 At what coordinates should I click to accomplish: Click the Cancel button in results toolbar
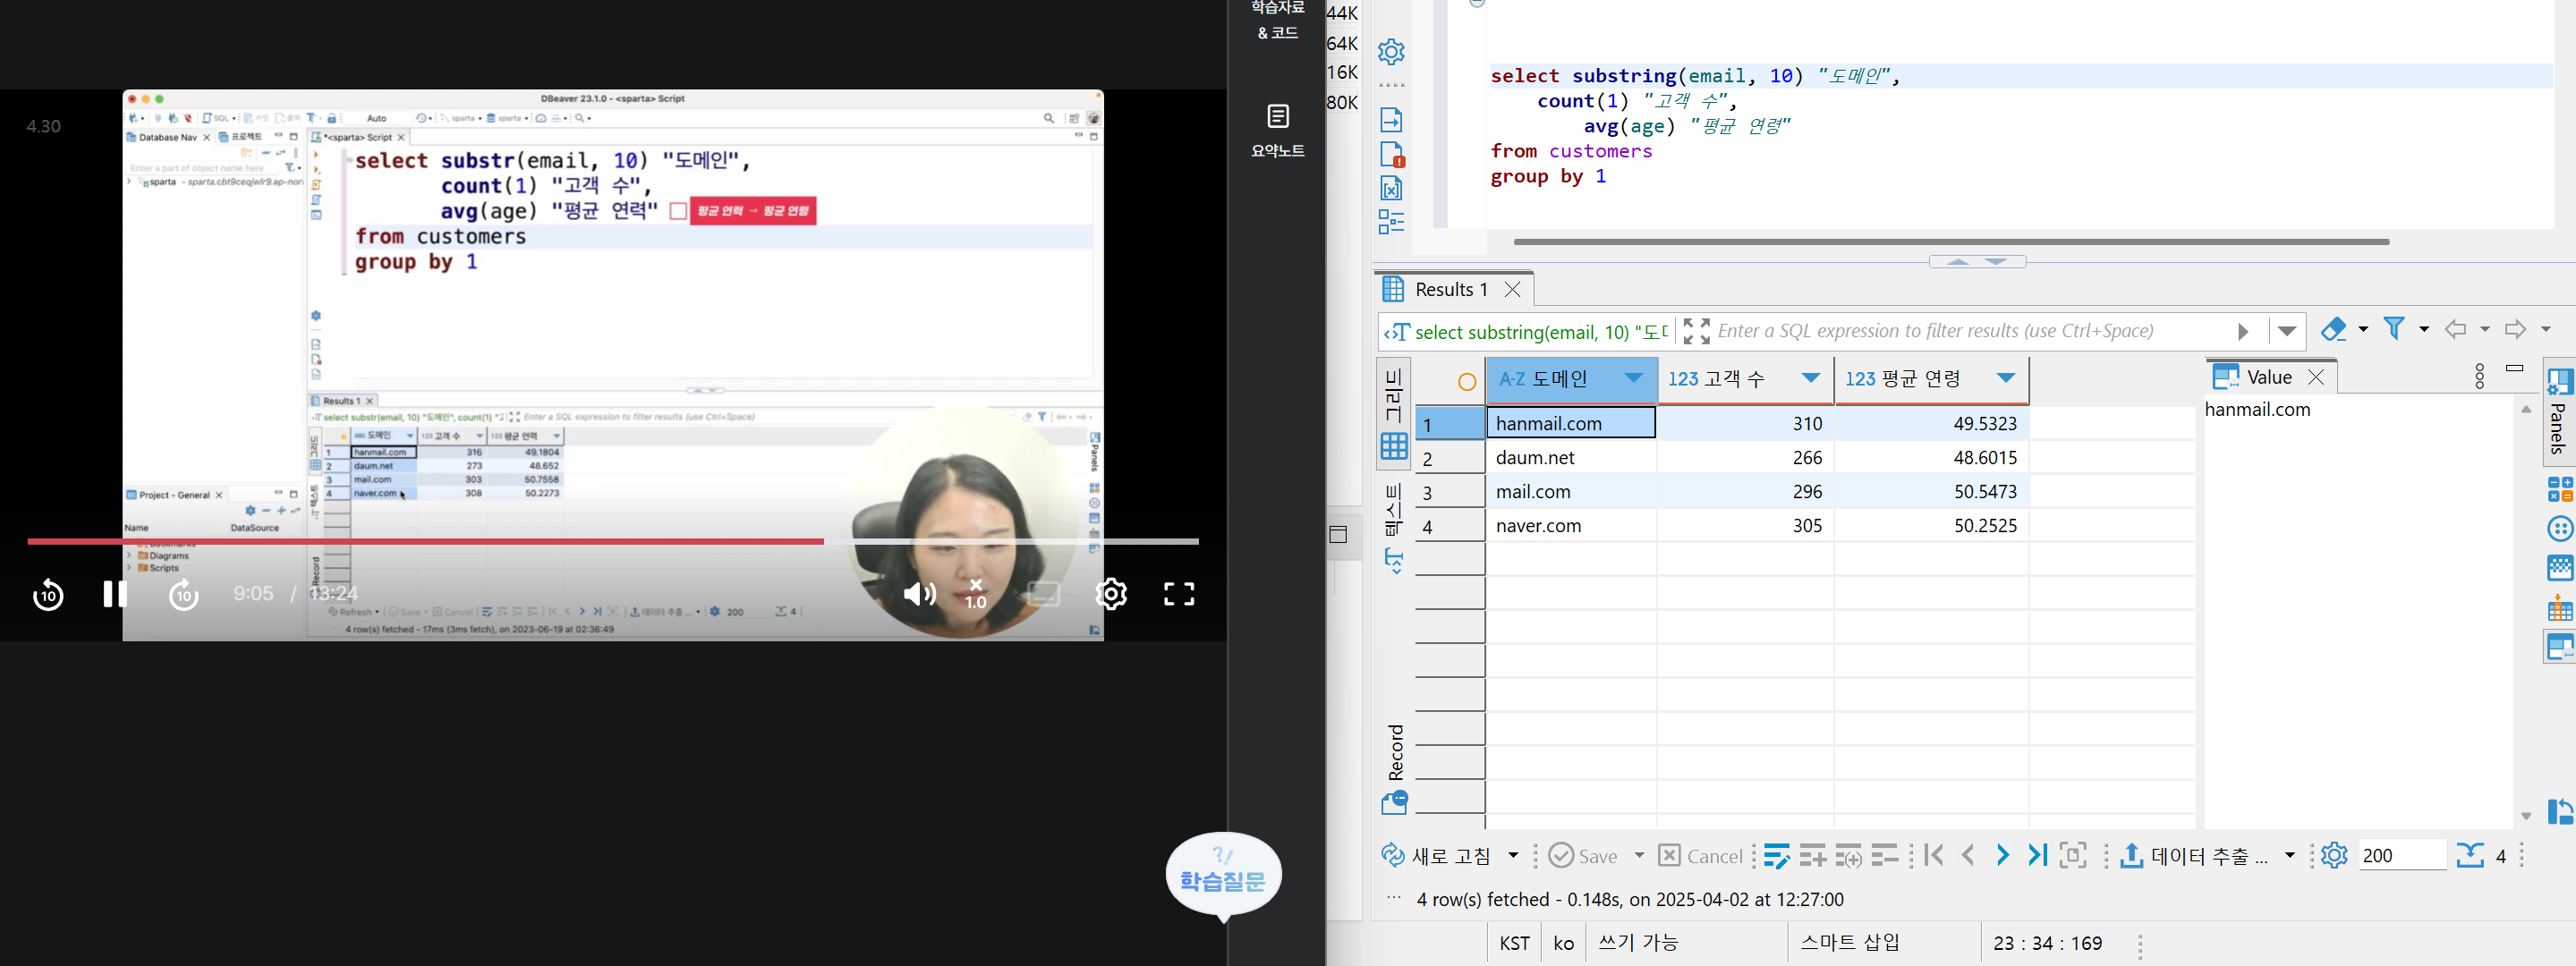(1700, 856)
